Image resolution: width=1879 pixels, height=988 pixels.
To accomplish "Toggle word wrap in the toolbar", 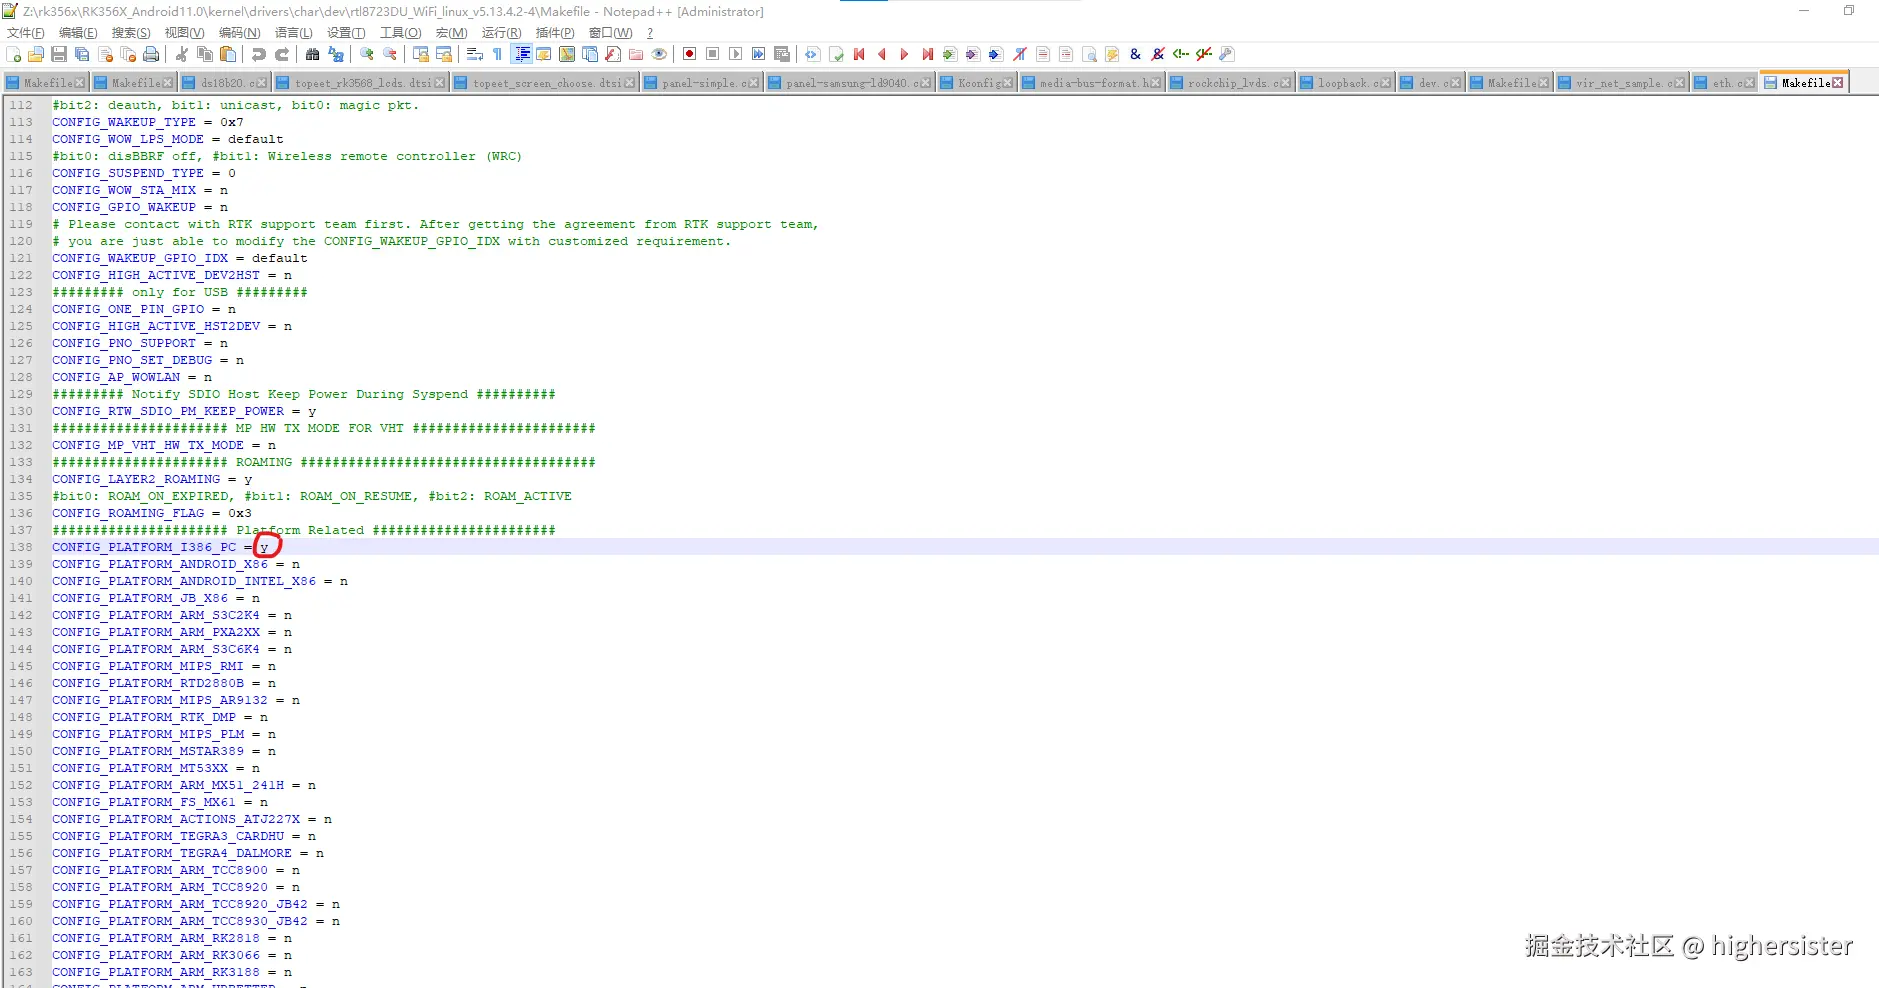I will coord(475,54).
